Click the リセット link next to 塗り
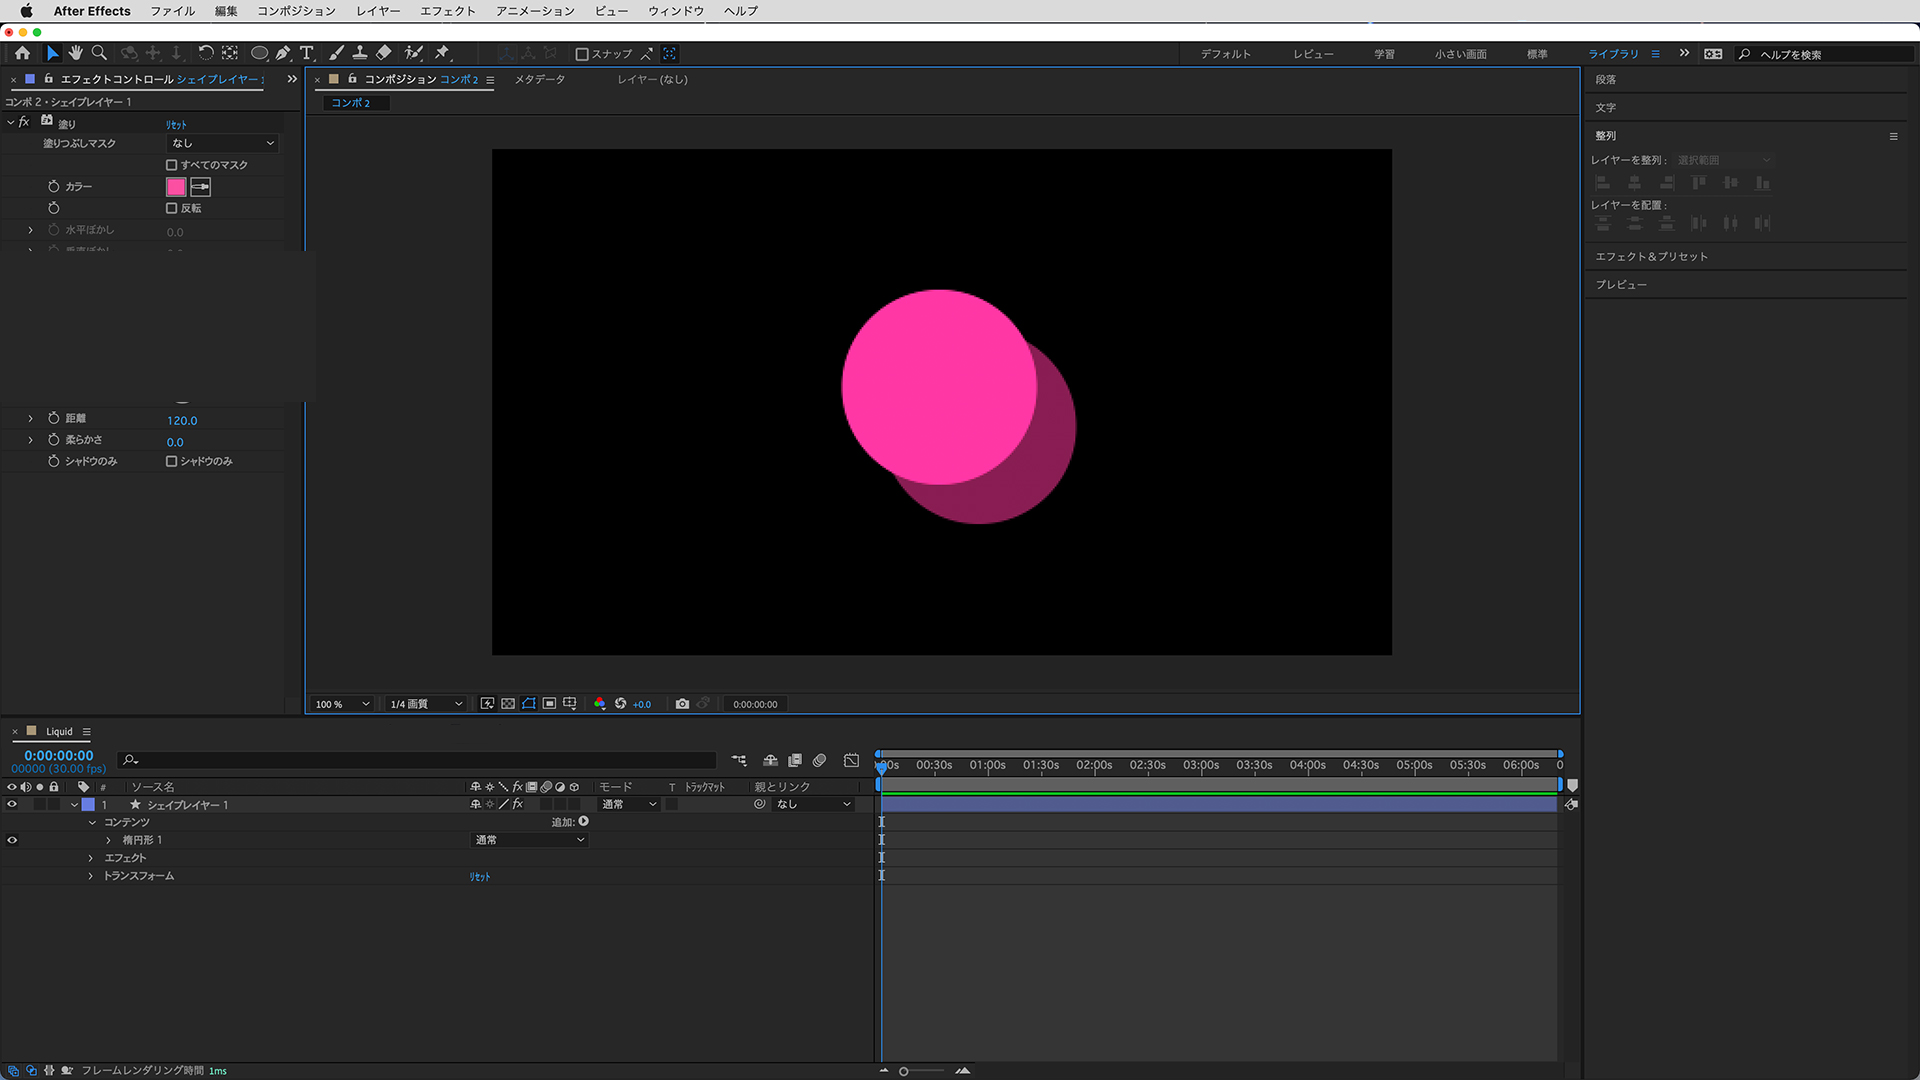 (176, 124)
